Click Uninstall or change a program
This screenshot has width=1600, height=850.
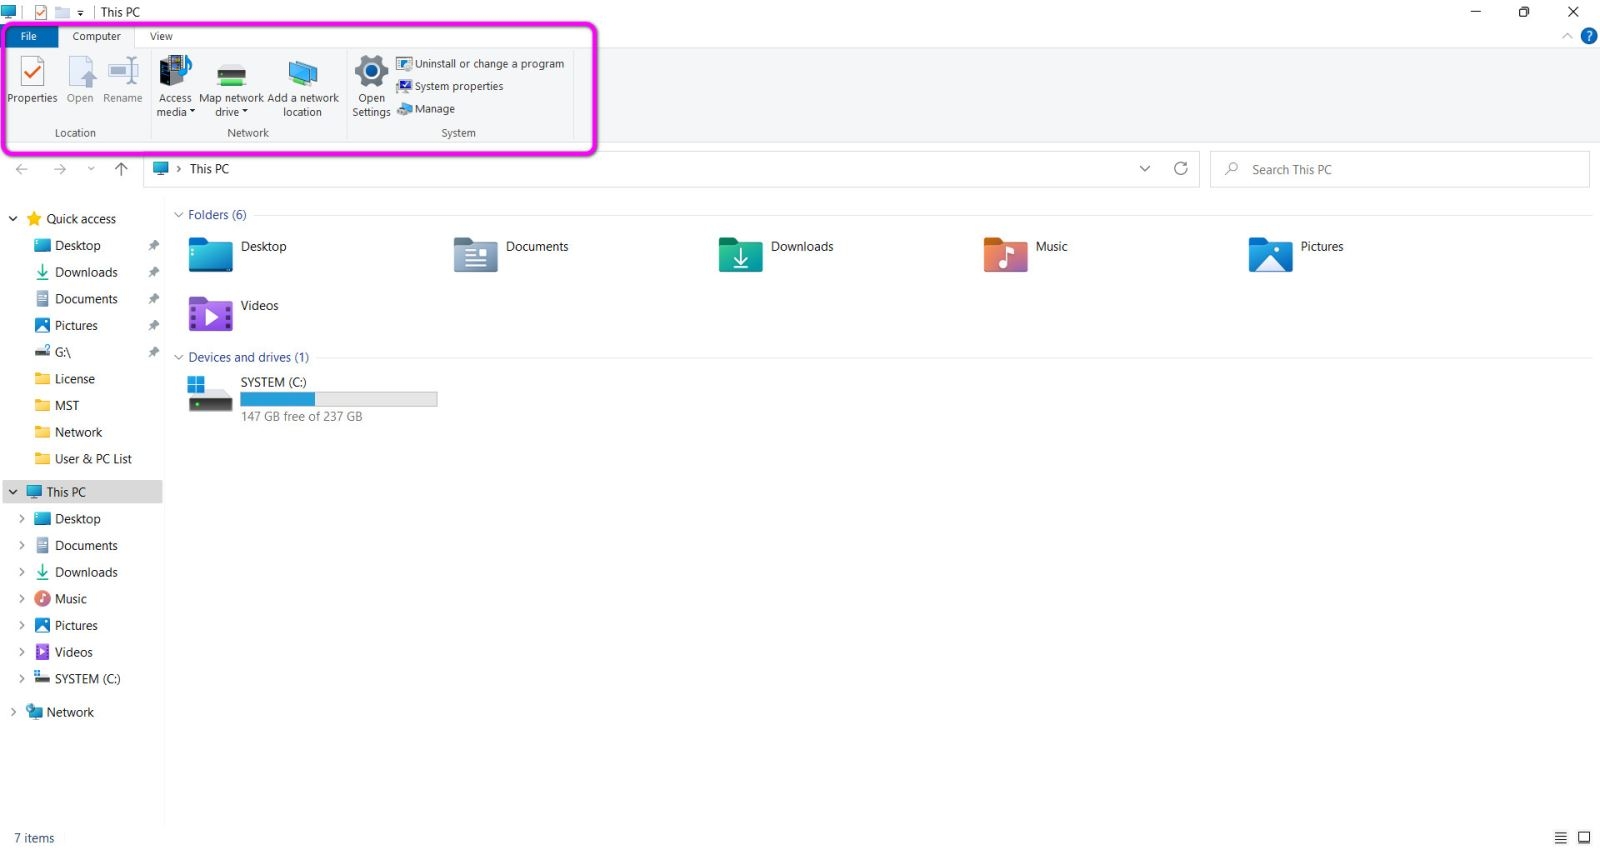(480, 64)
